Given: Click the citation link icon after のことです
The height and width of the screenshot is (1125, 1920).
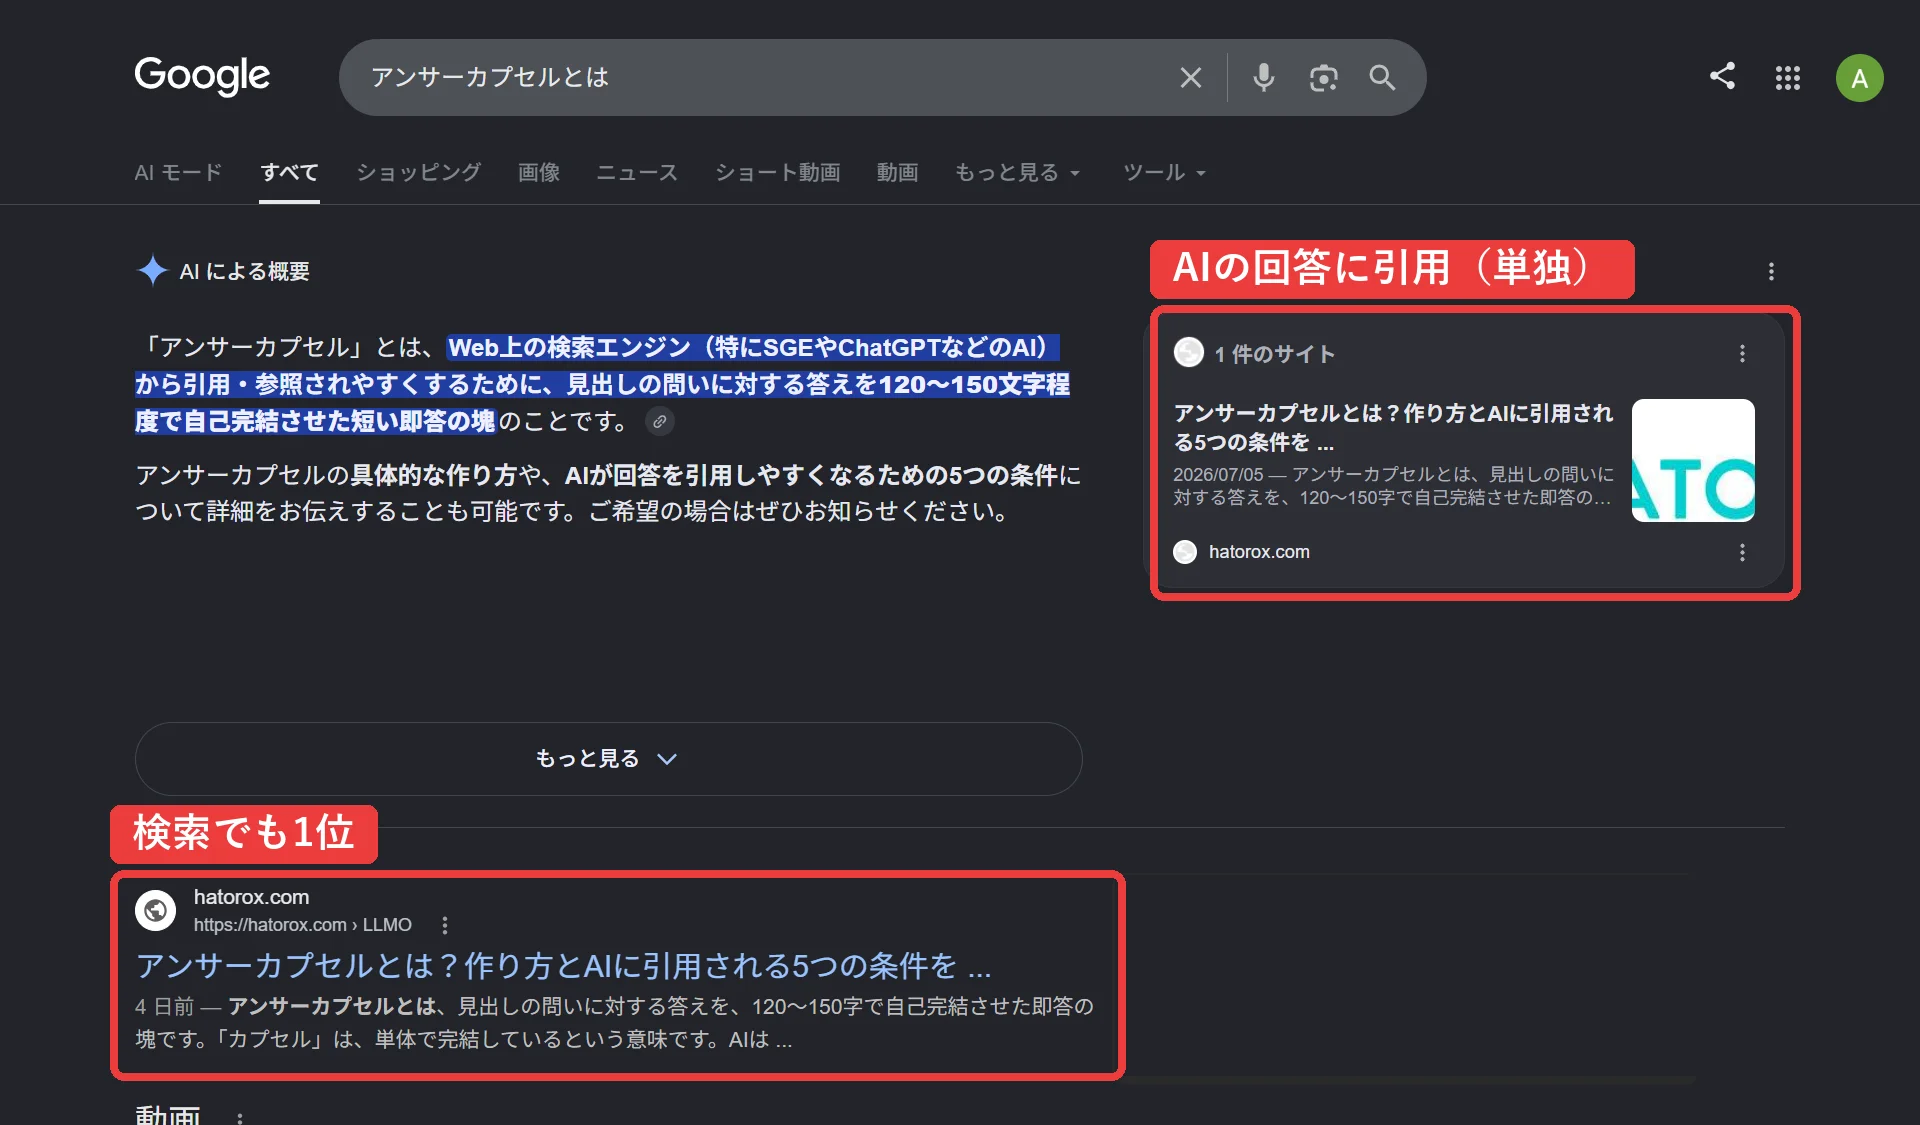Looking at the screenshot, I should pos(659,421).
